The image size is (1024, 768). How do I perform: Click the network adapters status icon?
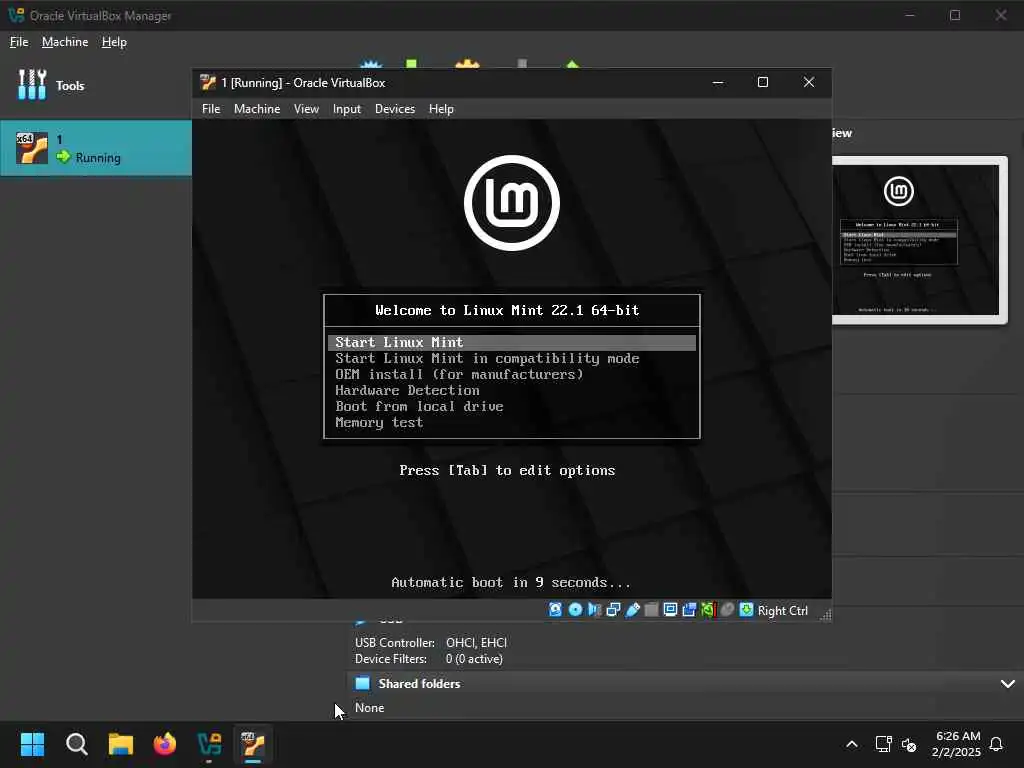click(x=613, y=610)
